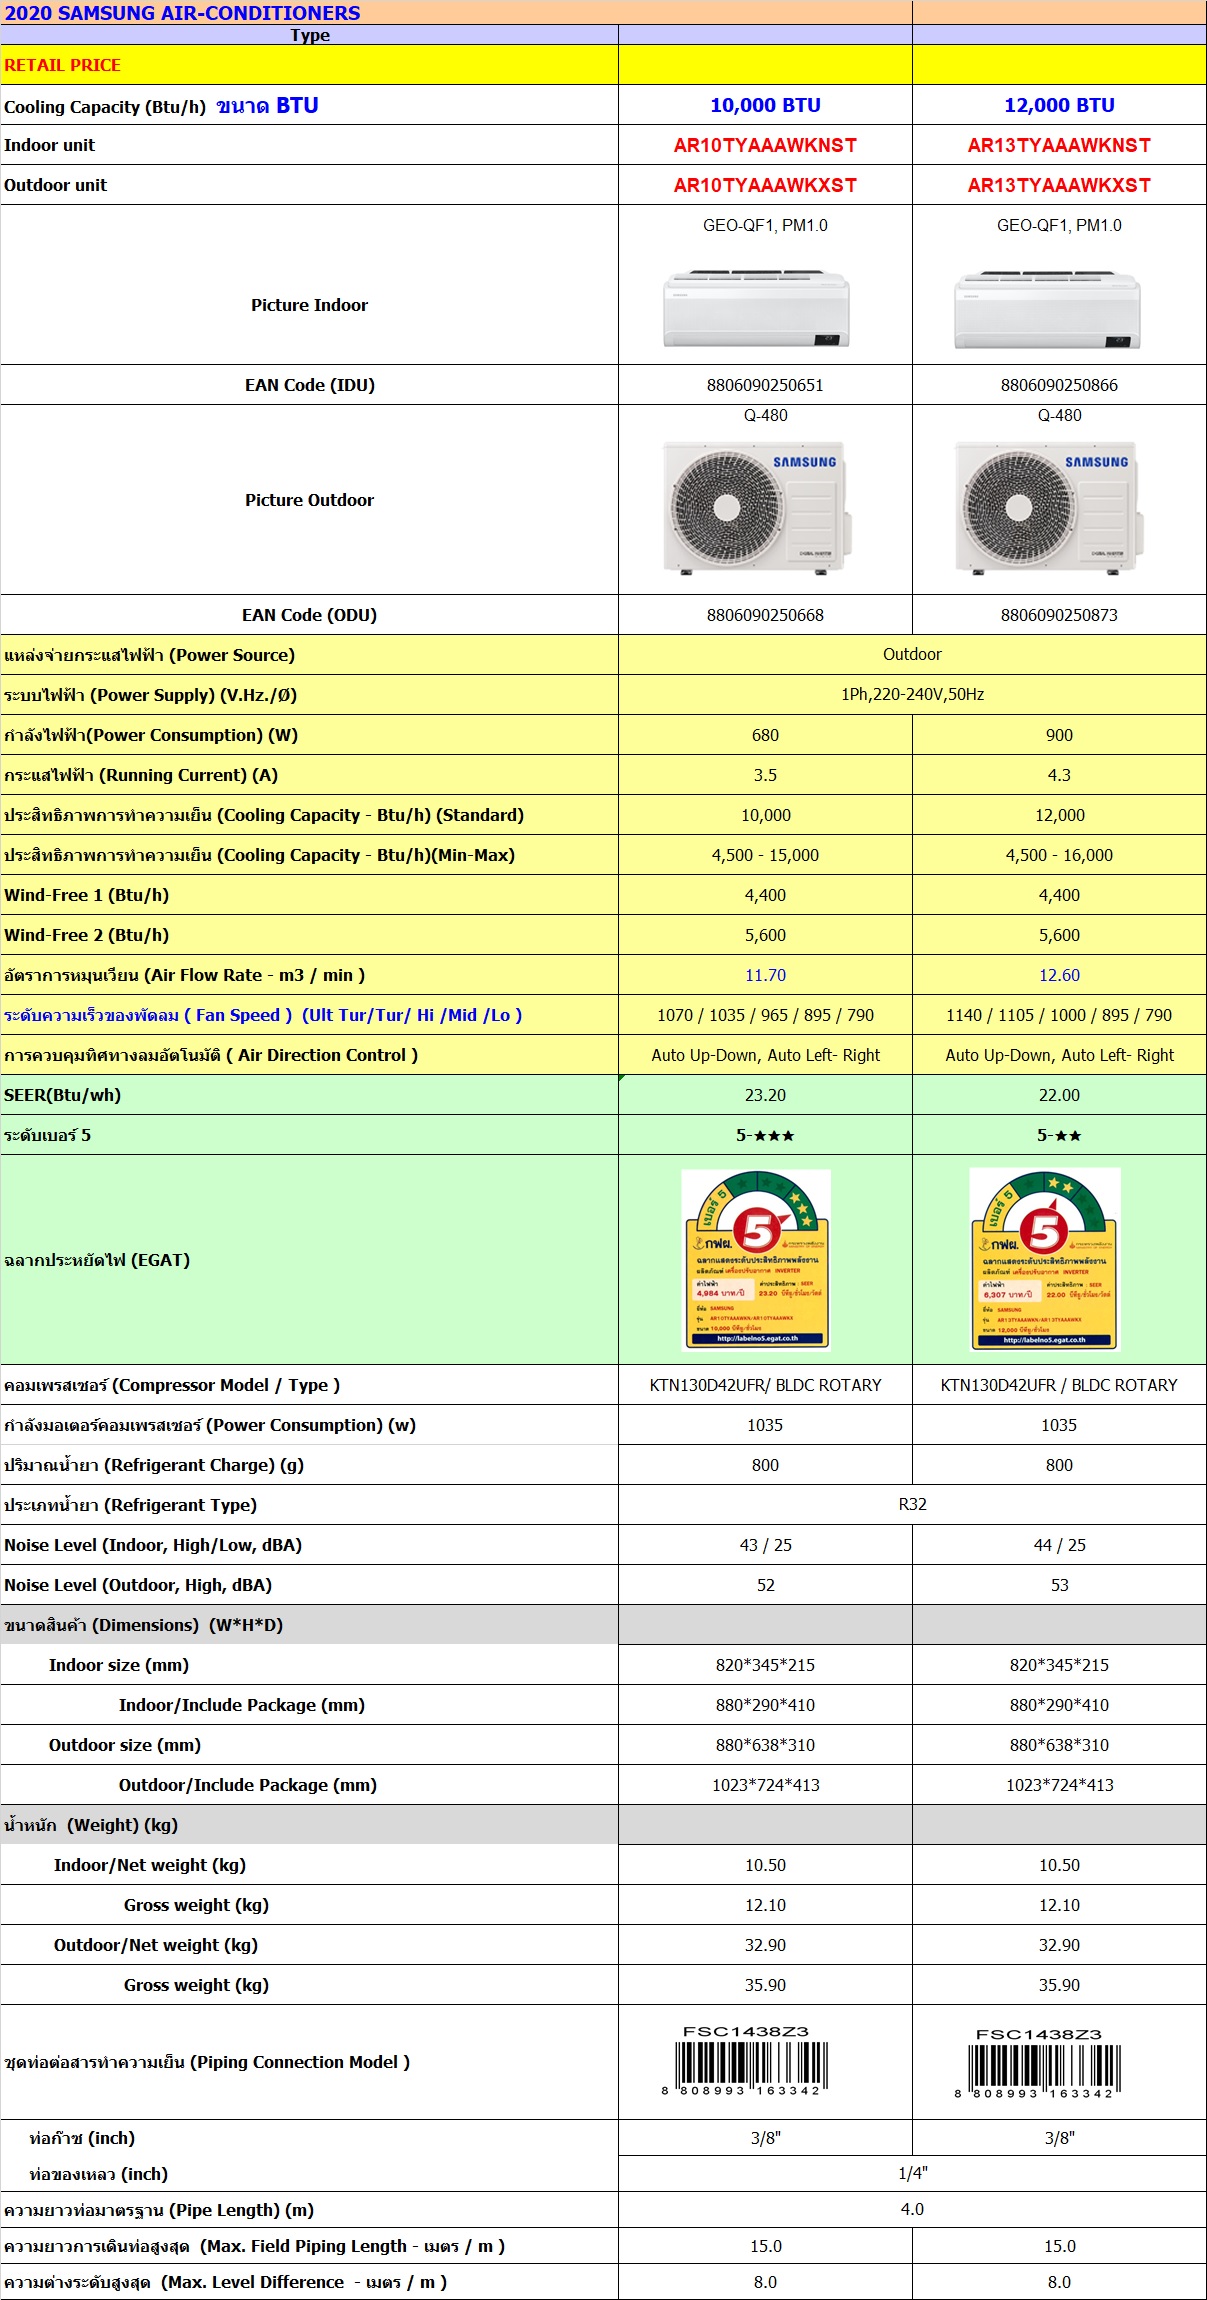Select the 'EAN Code (ODU)' label

coord(309,615)
